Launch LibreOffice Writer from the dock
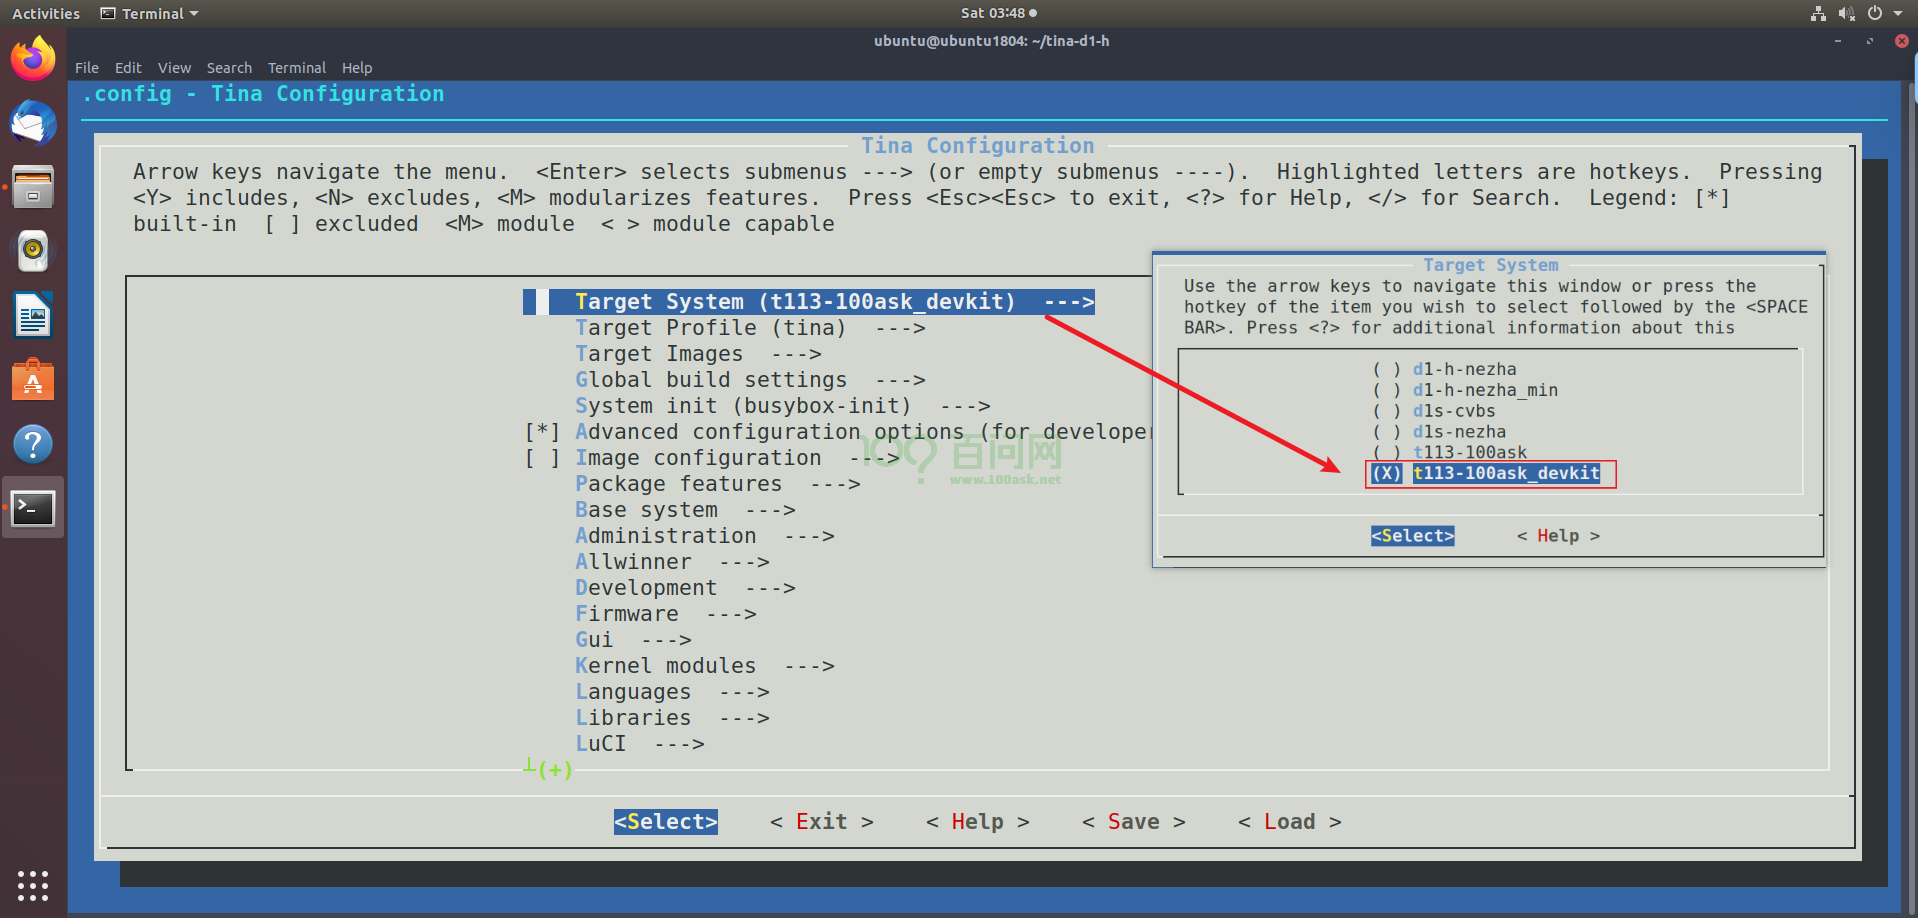 tap(33, 316)
